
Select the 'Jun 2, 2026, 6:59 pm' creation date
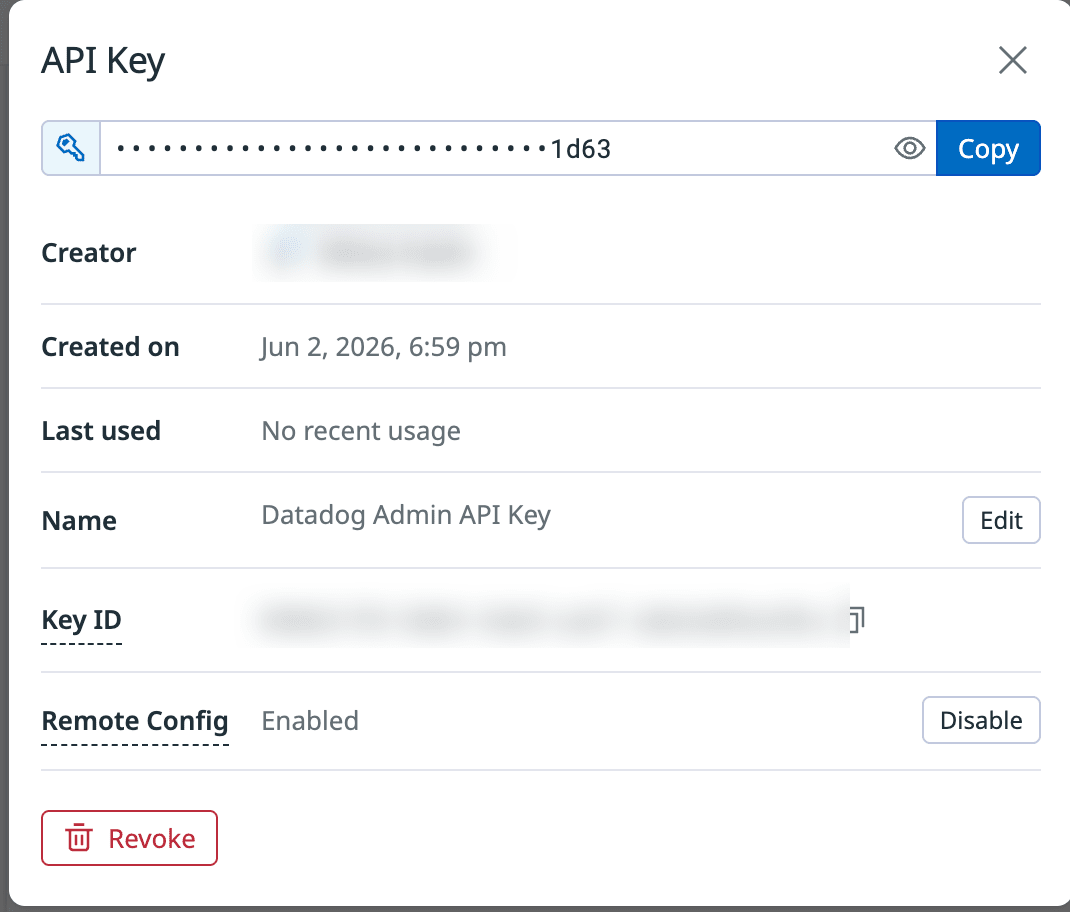(x=384, y=347)
